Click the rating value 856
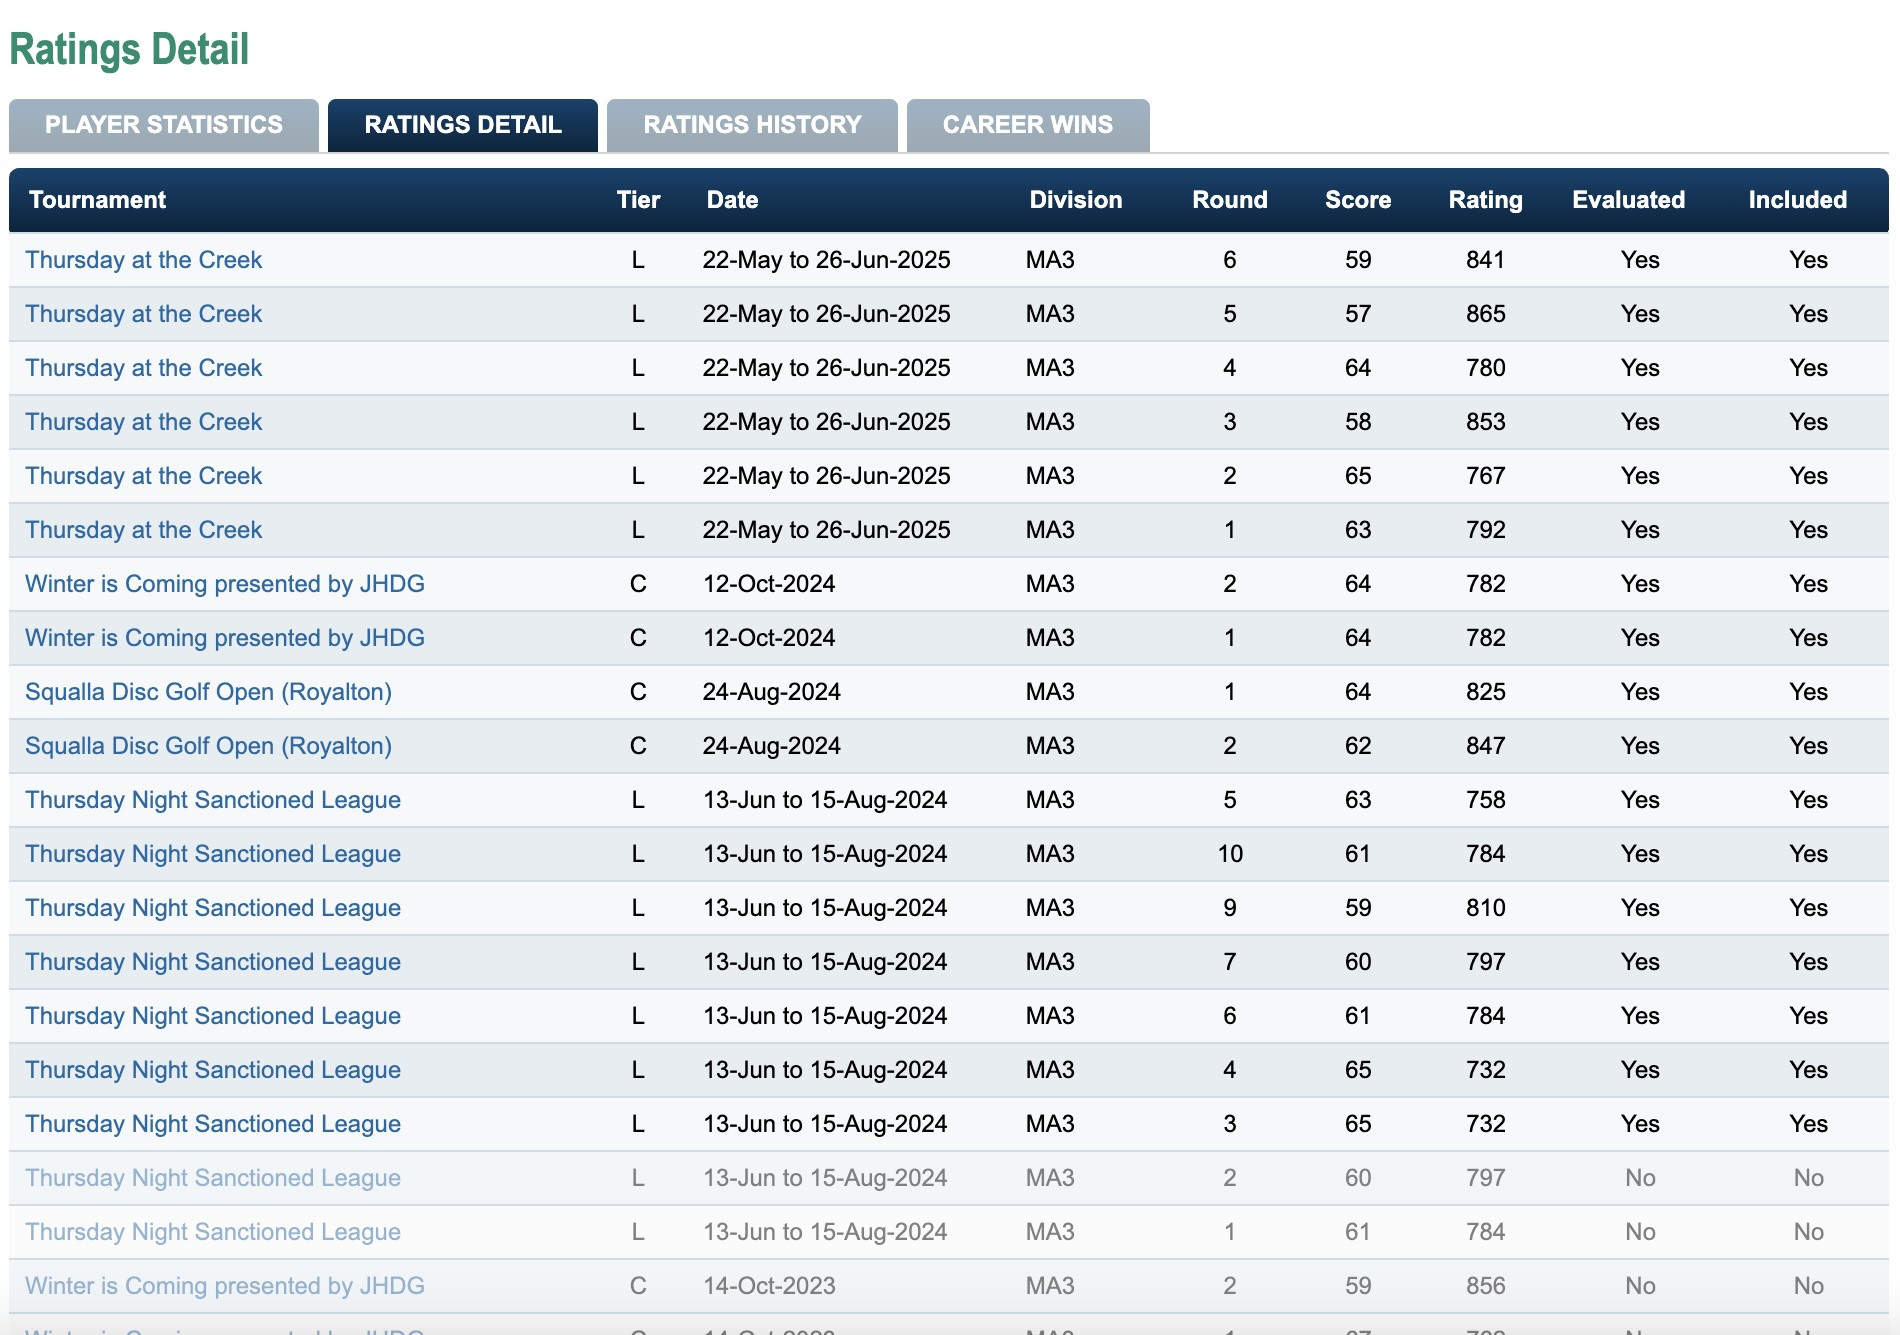The image size is (1900, 1335). 1486,1286
